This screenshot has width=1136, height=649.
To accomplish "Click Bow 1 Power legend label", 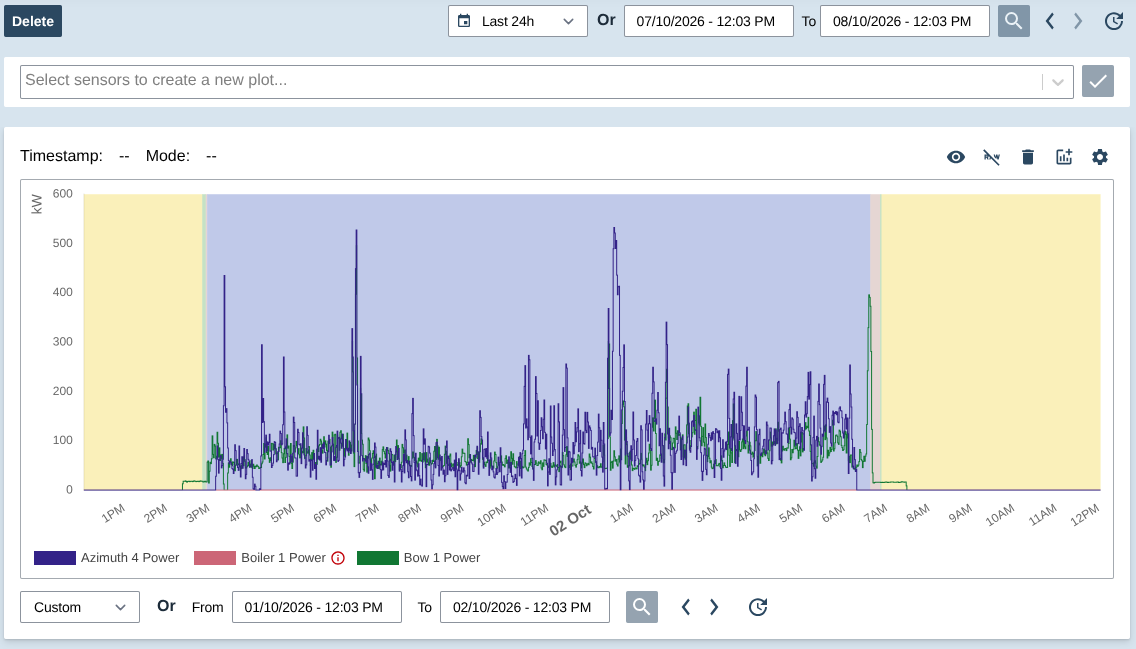I will [442, 558].
